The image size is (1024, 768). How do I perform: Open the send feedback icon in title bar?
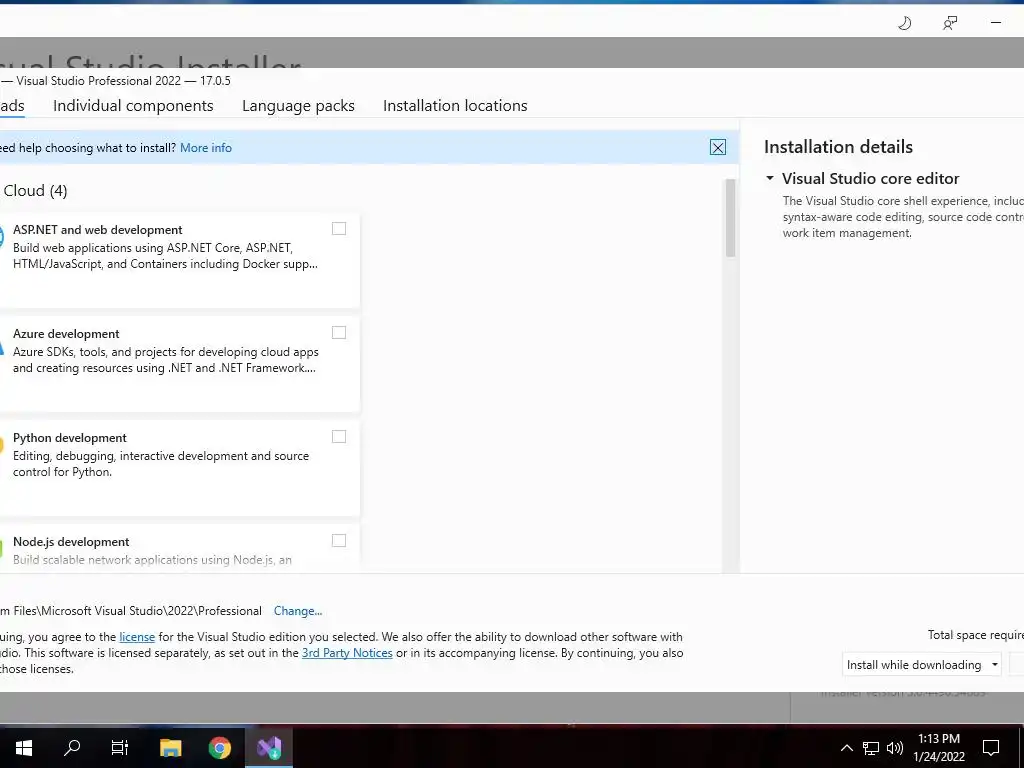pyautogui.click(x=950, y=24)
